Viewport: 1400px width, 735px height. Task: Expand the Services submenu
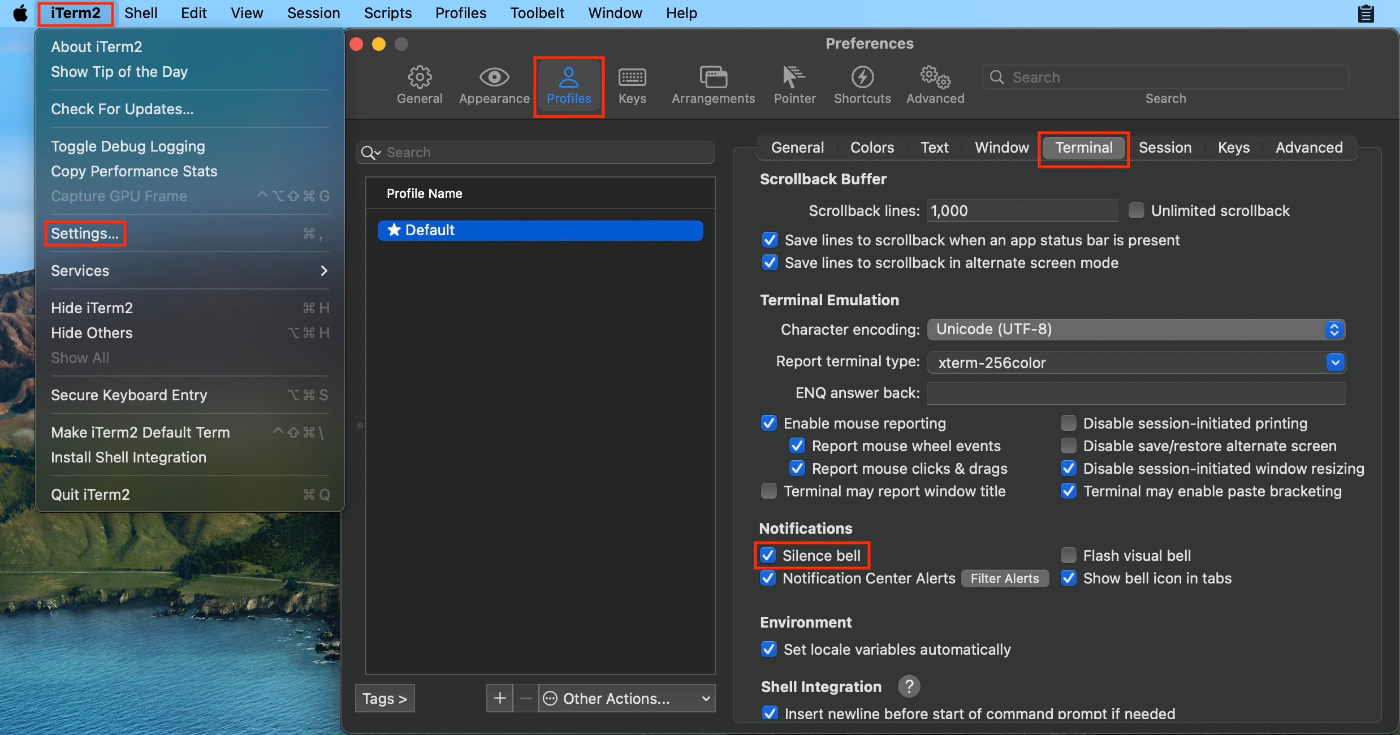point(190,271)
